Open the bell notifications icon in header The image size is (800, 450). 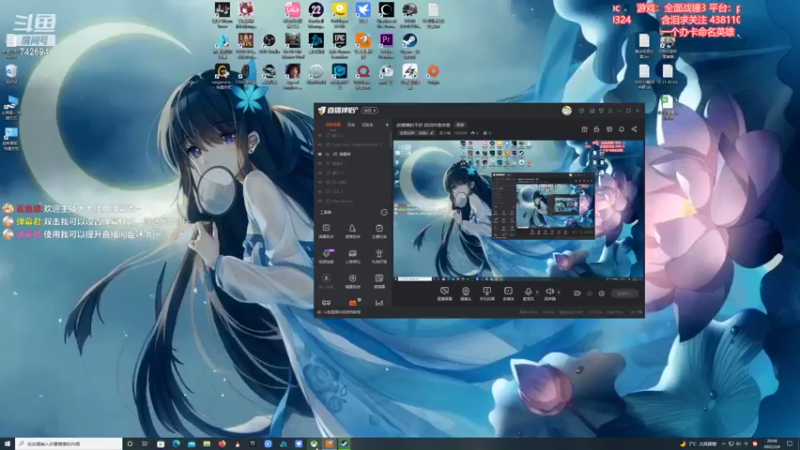coord(621,129)
